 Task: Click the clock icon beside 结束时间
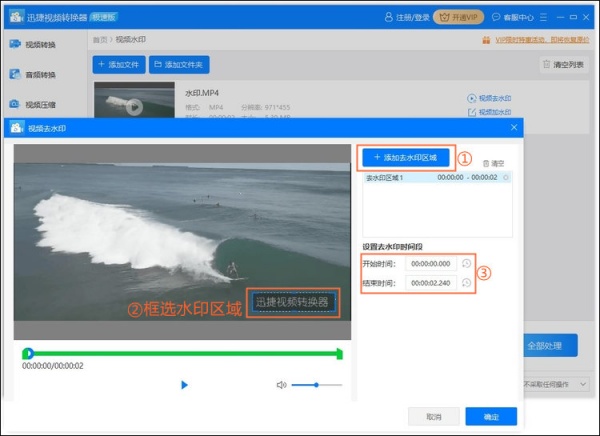pyautogui.click(x=466, y=282)
